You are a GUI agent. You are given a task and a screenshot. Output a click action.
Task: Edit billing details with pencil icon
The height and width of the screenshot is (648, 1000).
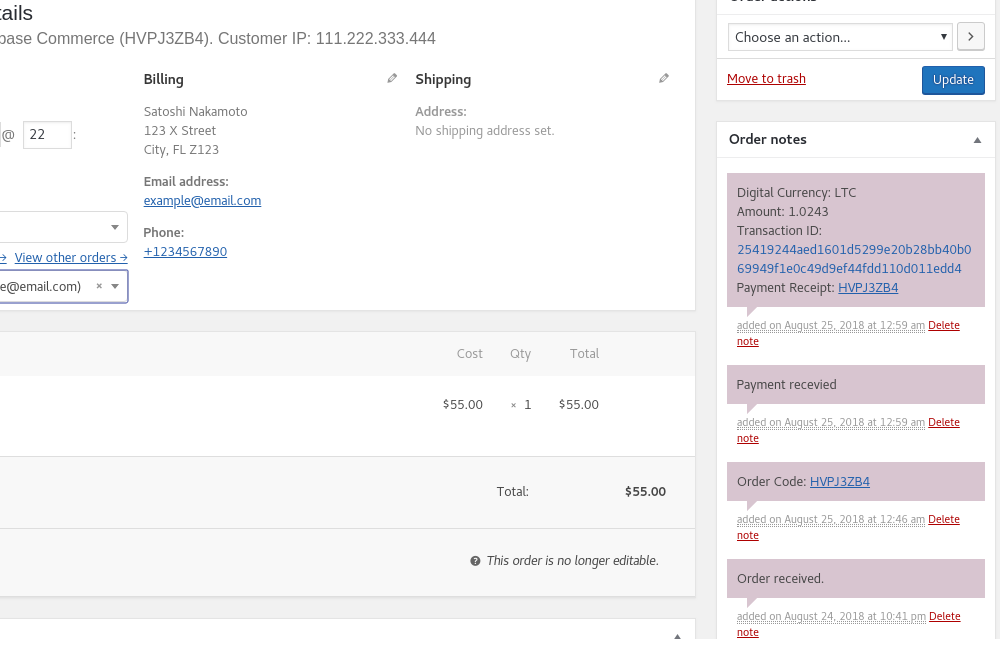point(392,78)
